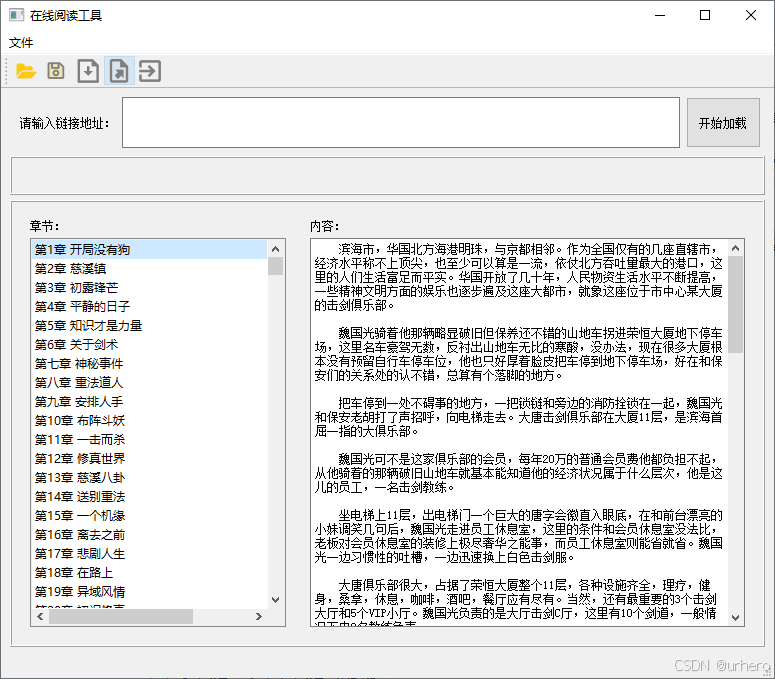
Task: Select chapter 第2章 慈溪镇
Action: click(x=149, y=269)
